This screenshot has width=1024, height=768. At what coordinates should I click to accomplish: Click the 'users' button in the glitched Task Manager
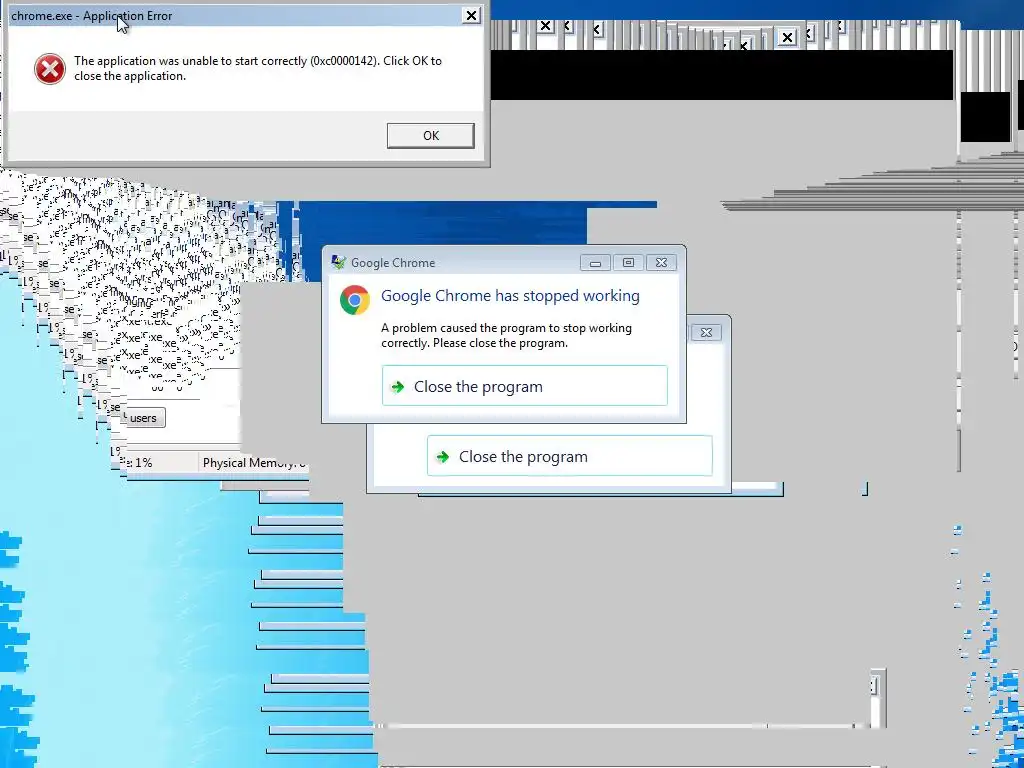[x=143, y=418]
